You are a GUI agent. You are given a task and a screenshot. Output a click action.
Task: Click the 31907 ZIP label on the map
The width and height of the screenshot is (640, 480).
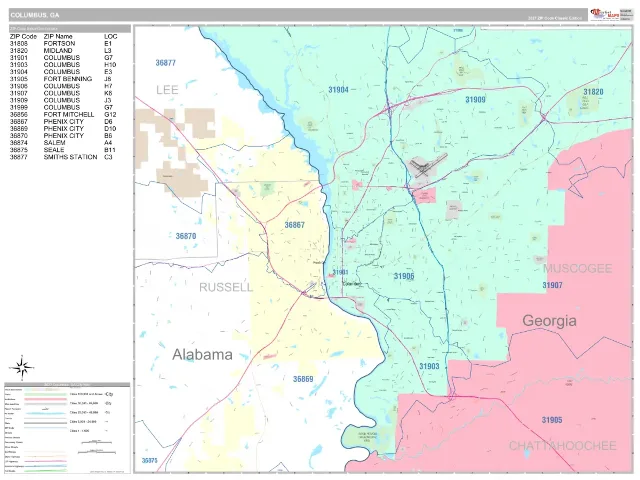coord(552,285)
